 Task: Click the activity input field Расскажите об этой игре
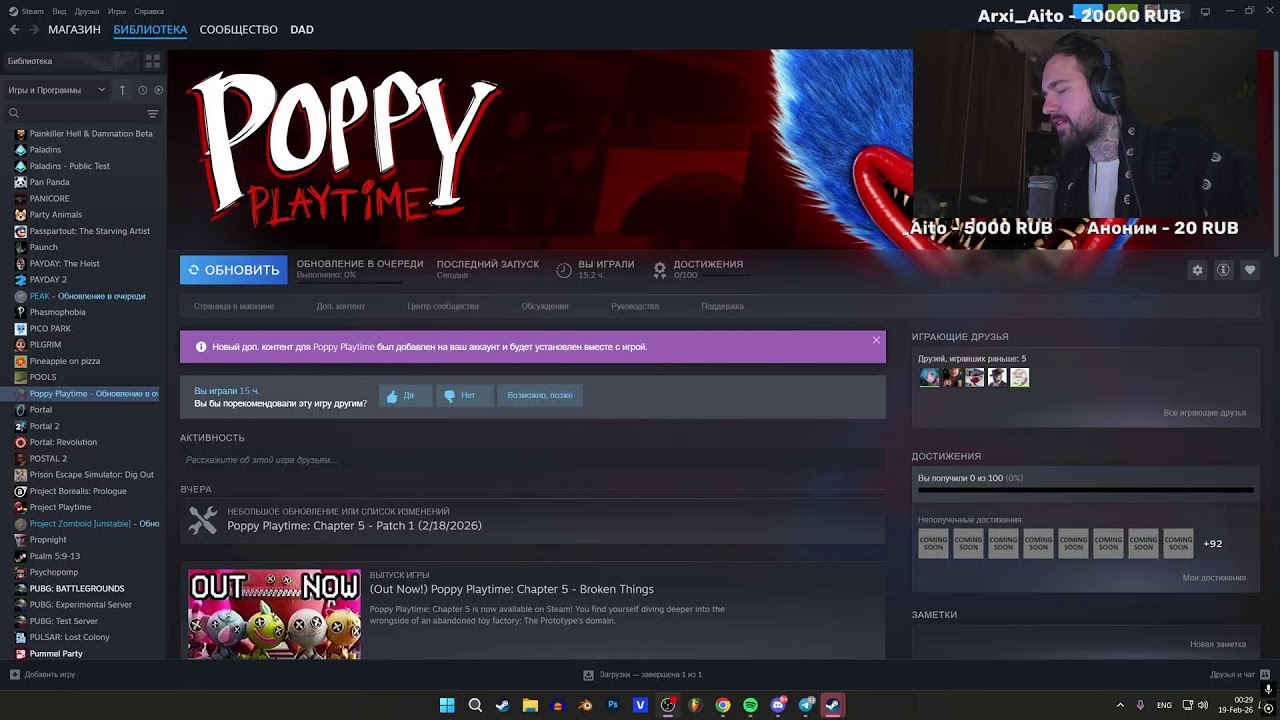point(532,460)
